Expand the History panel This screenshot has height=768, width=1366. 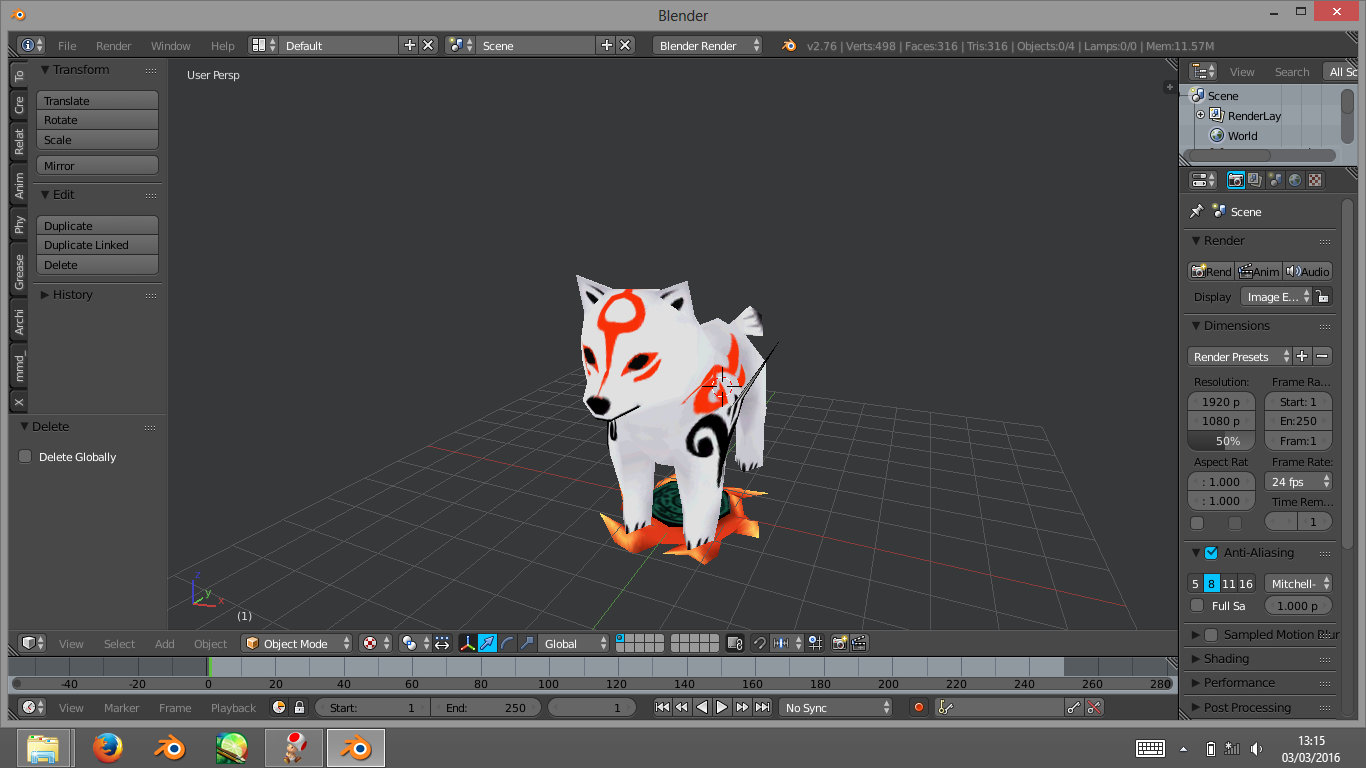[x=45, y=294]
